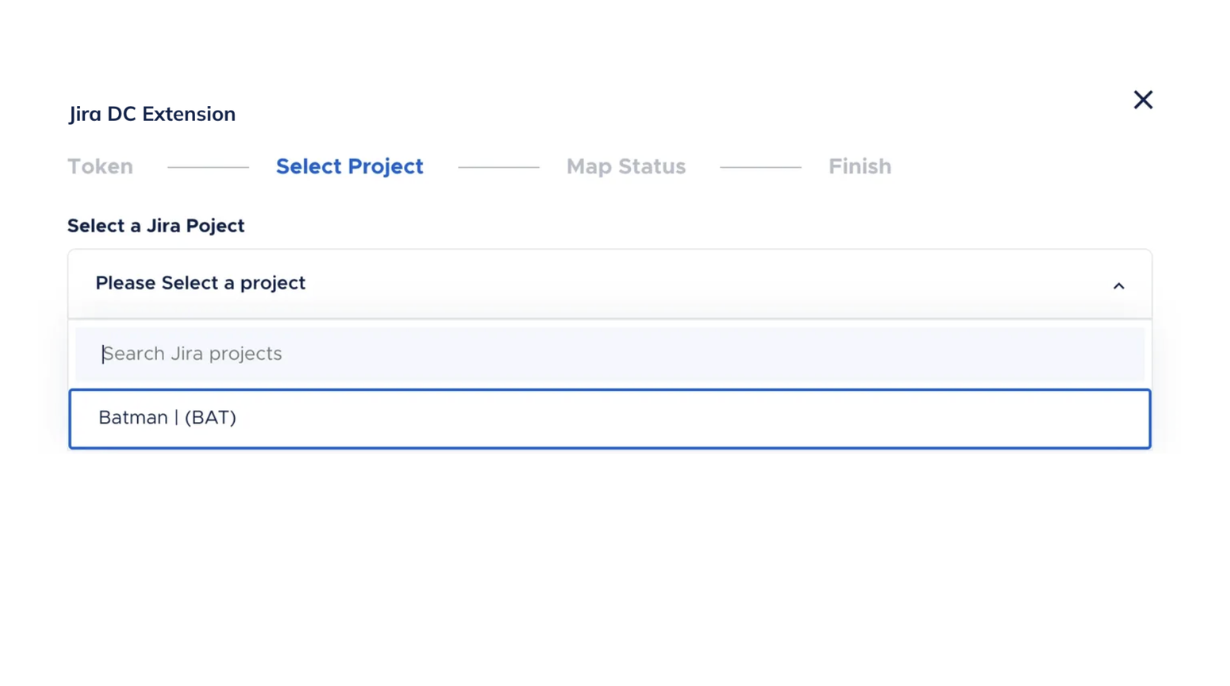1230x686 pixels.
Task: Click the connector line before Finish
Action: [760, 167]
